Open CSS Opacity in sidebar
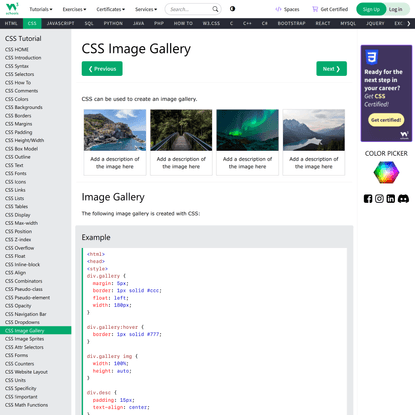415x415 pixels. (35, 306)
